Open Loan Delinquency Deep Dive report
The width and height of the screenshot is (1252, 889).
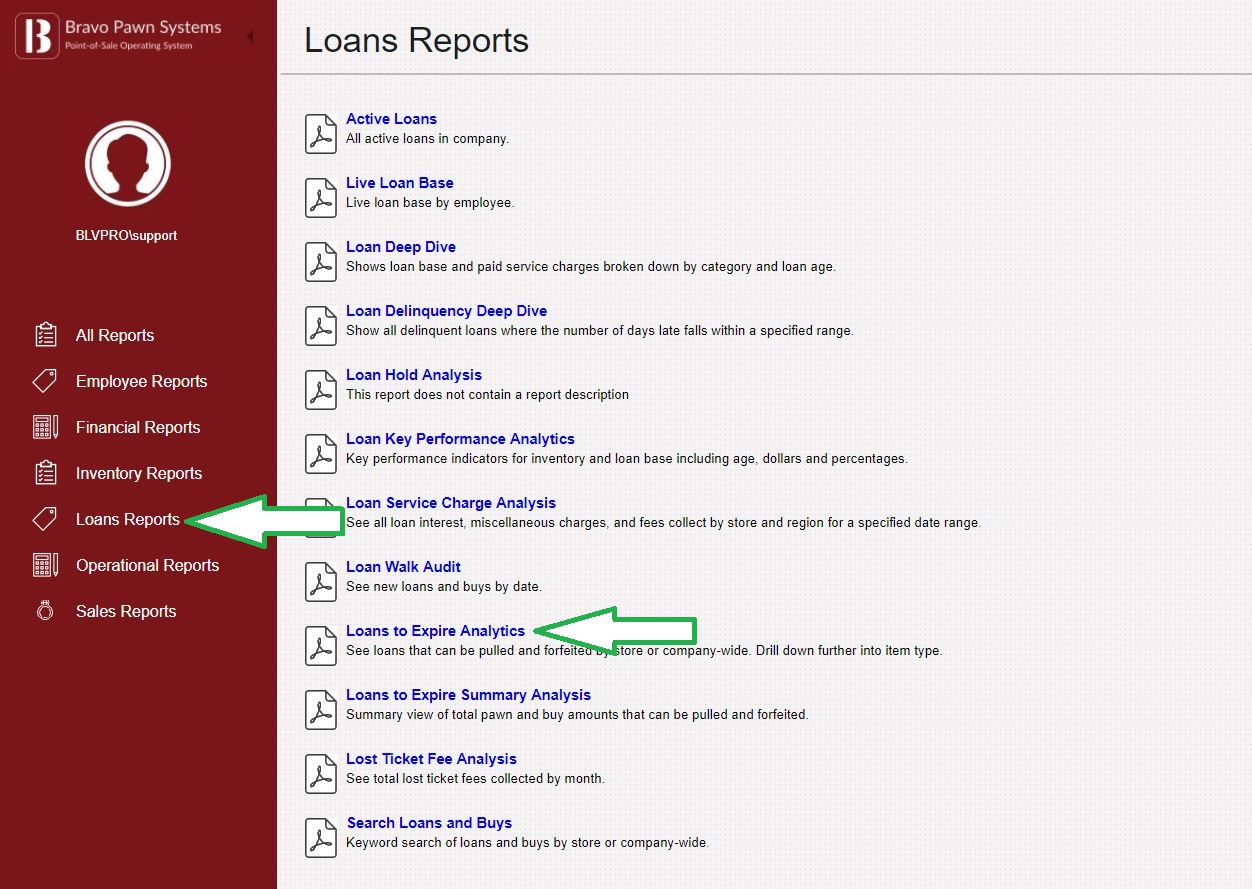coord(446,311)
